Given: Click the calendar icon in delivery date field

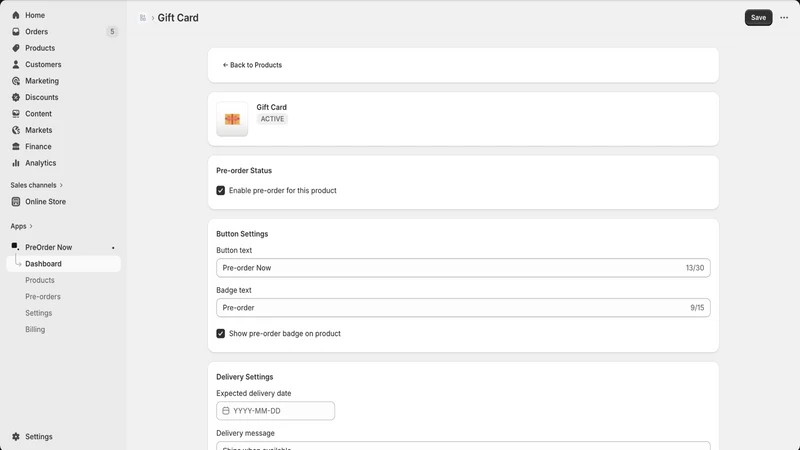Looking at the screenshot, I should 226,411.
